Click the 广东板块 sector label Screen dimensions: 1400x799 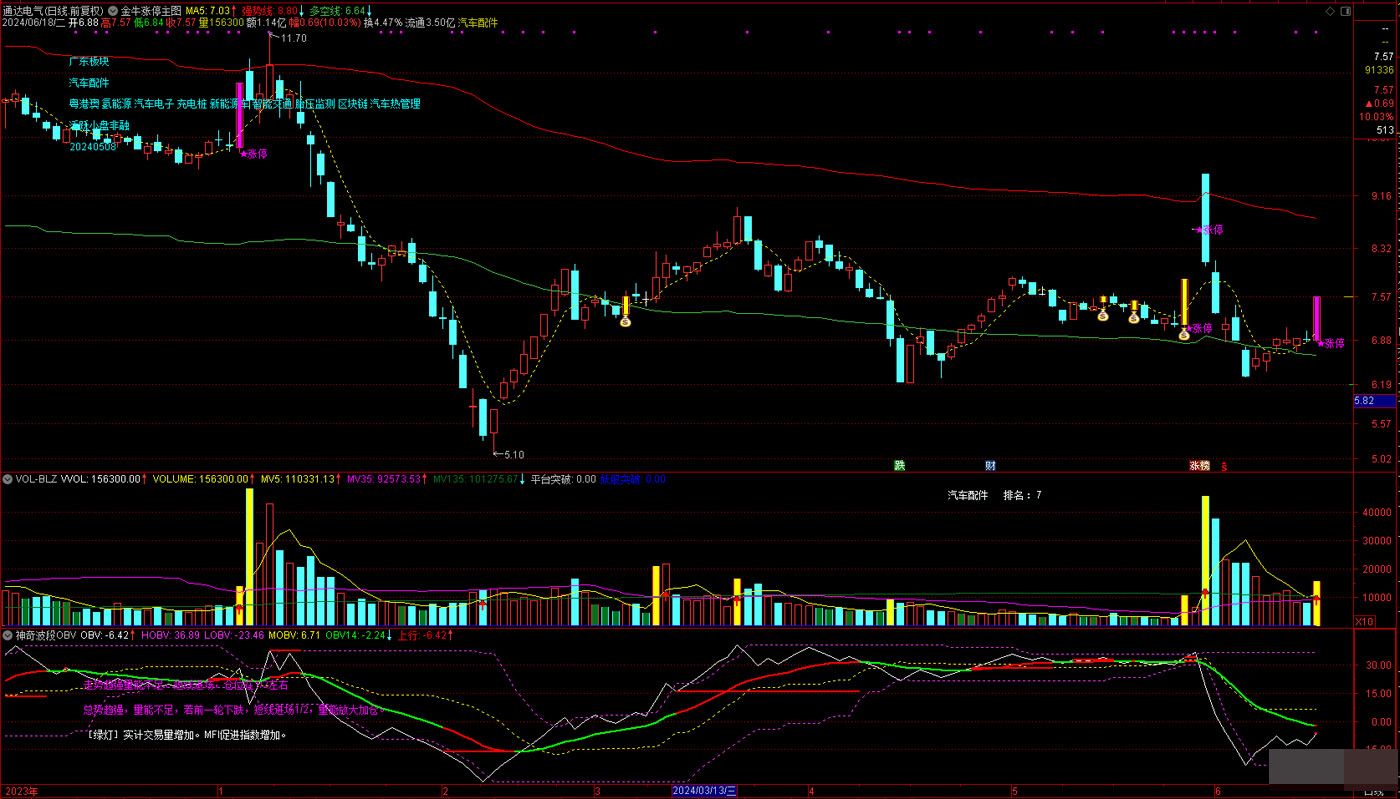[x=89, y=62]
